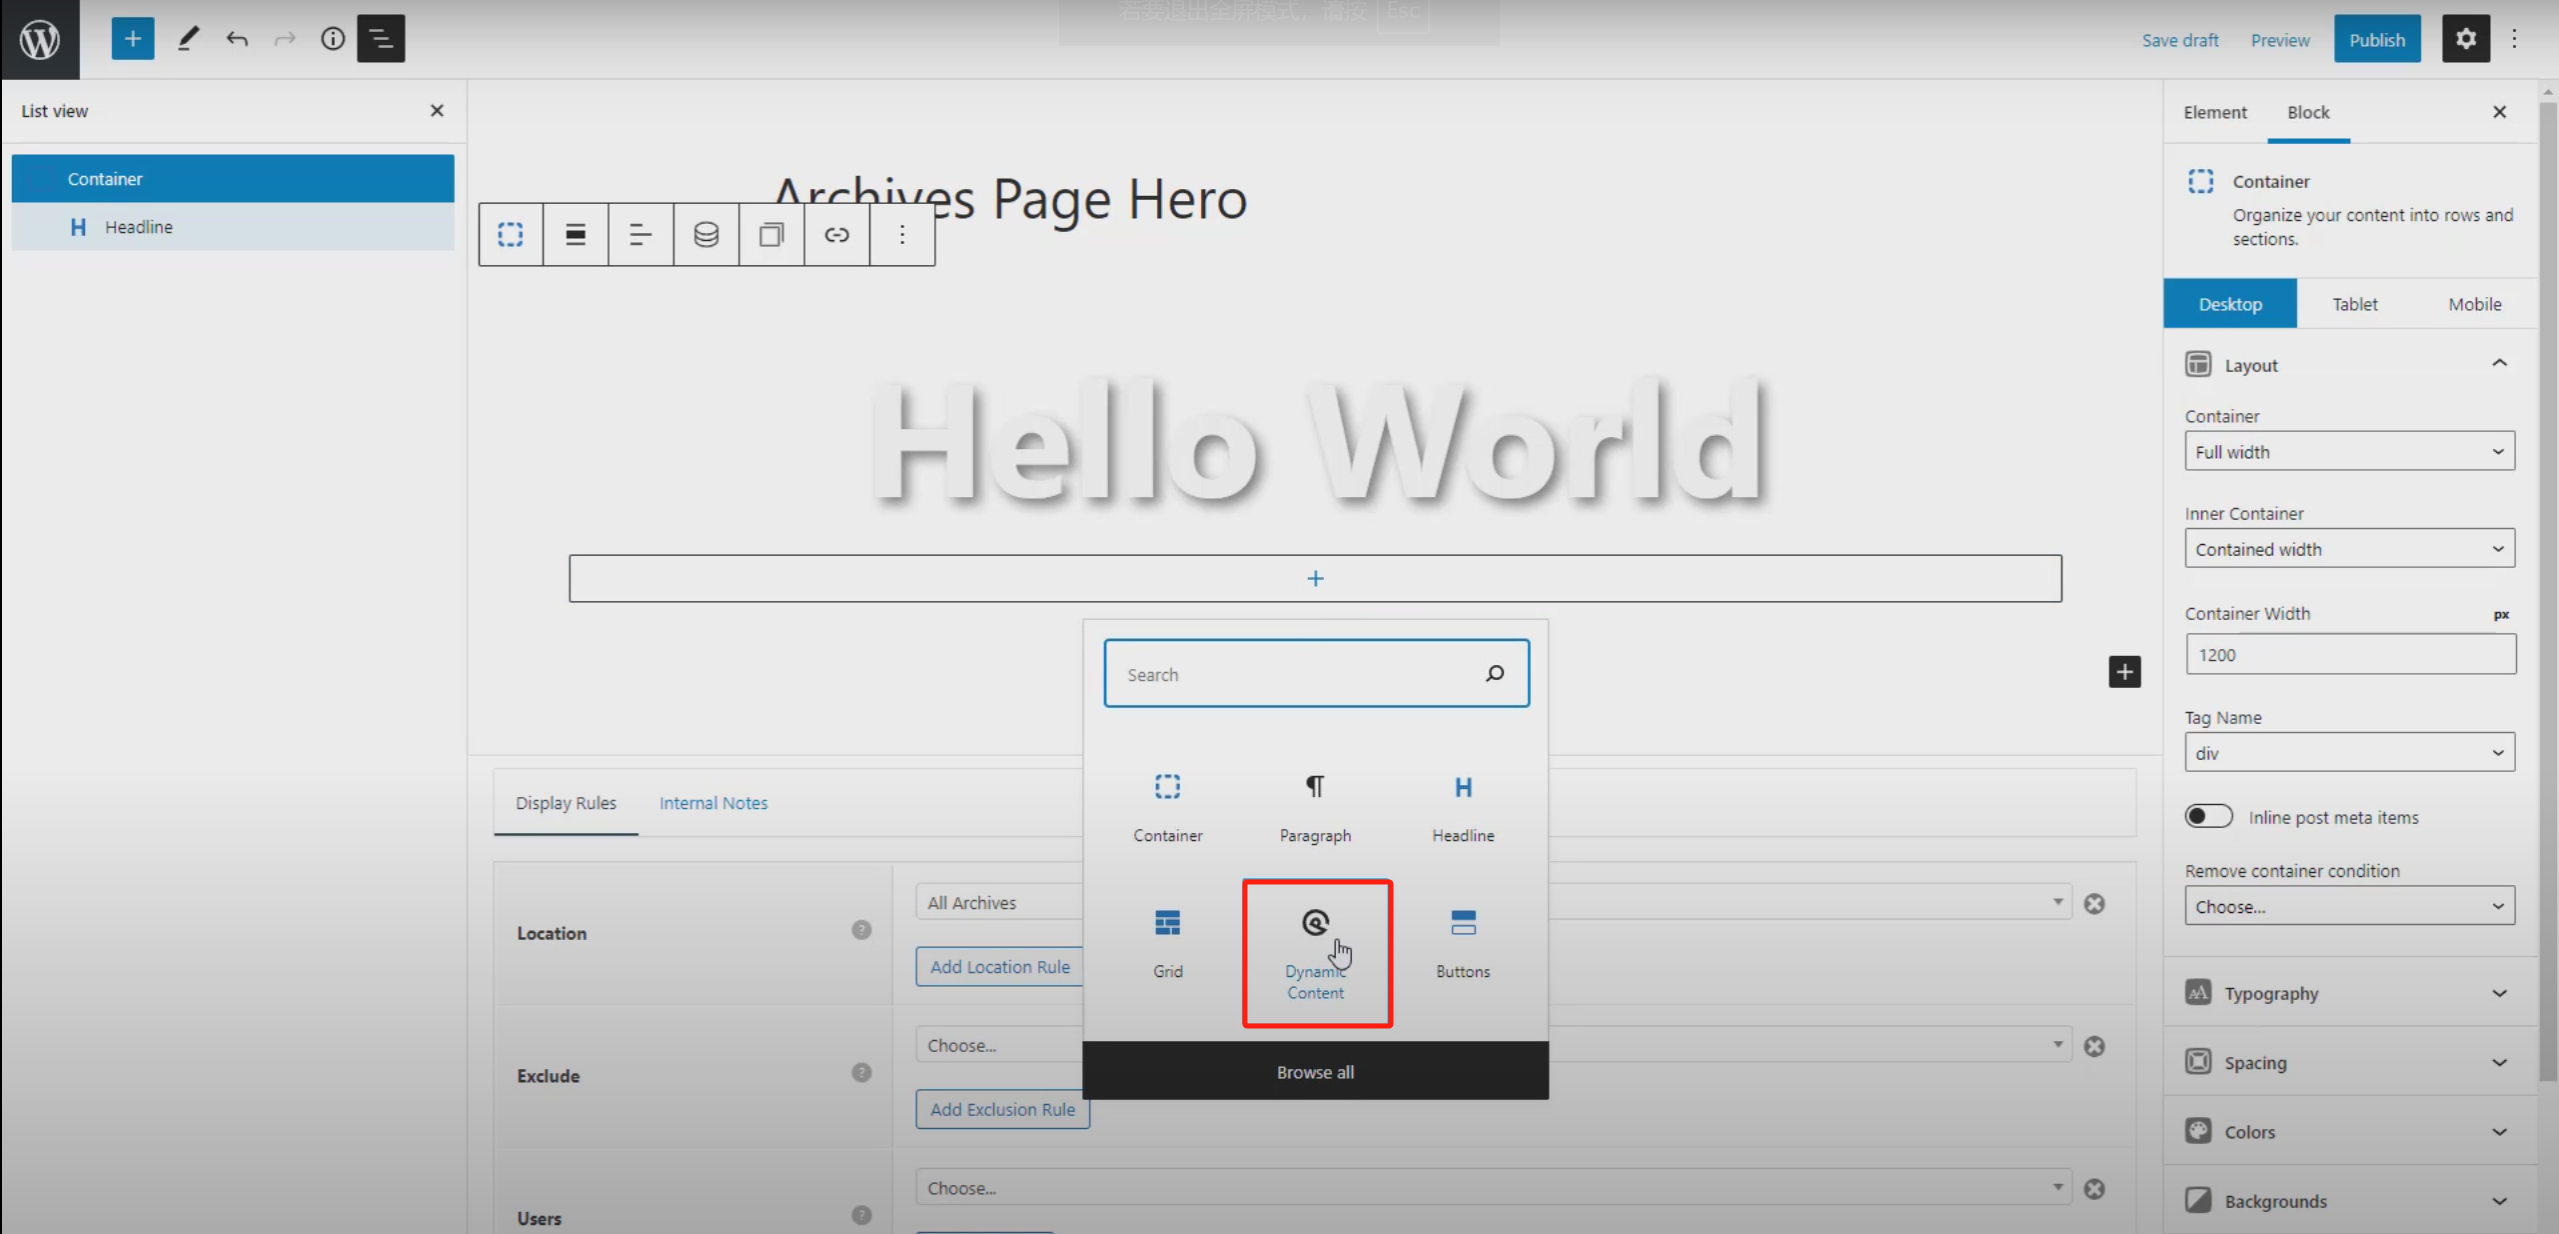Toggle Inline post meta items switch

tap(2208, 816)
